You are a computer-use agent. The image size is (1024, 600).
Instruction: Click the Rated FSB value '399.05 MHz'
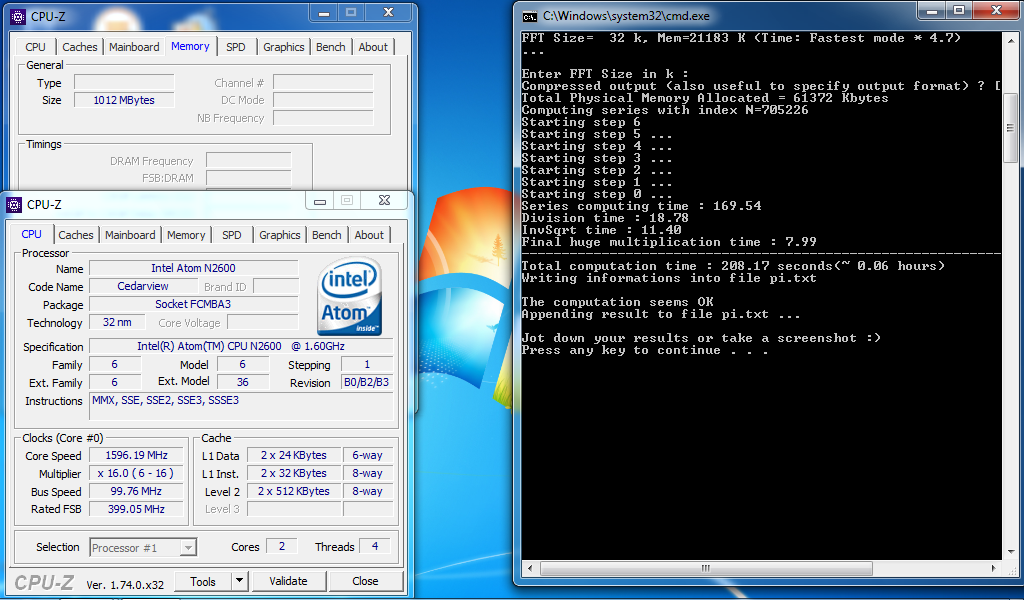coord(137,509)
